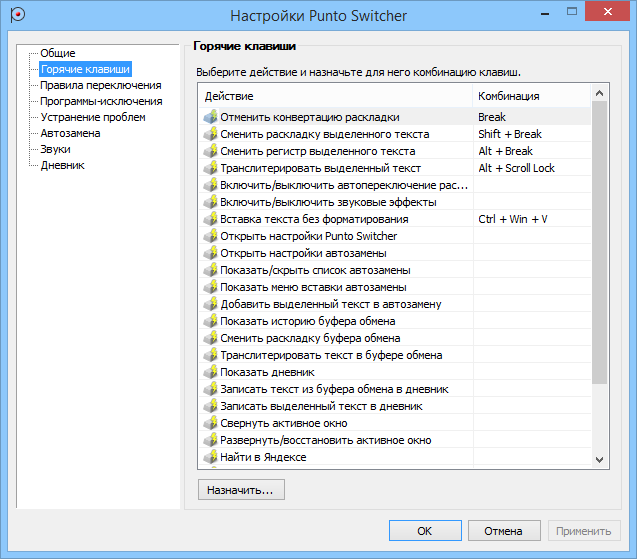Click icon beside 'Показать дневник'
The height and width of the screenshot is (559, 637).
pos(210,372)
